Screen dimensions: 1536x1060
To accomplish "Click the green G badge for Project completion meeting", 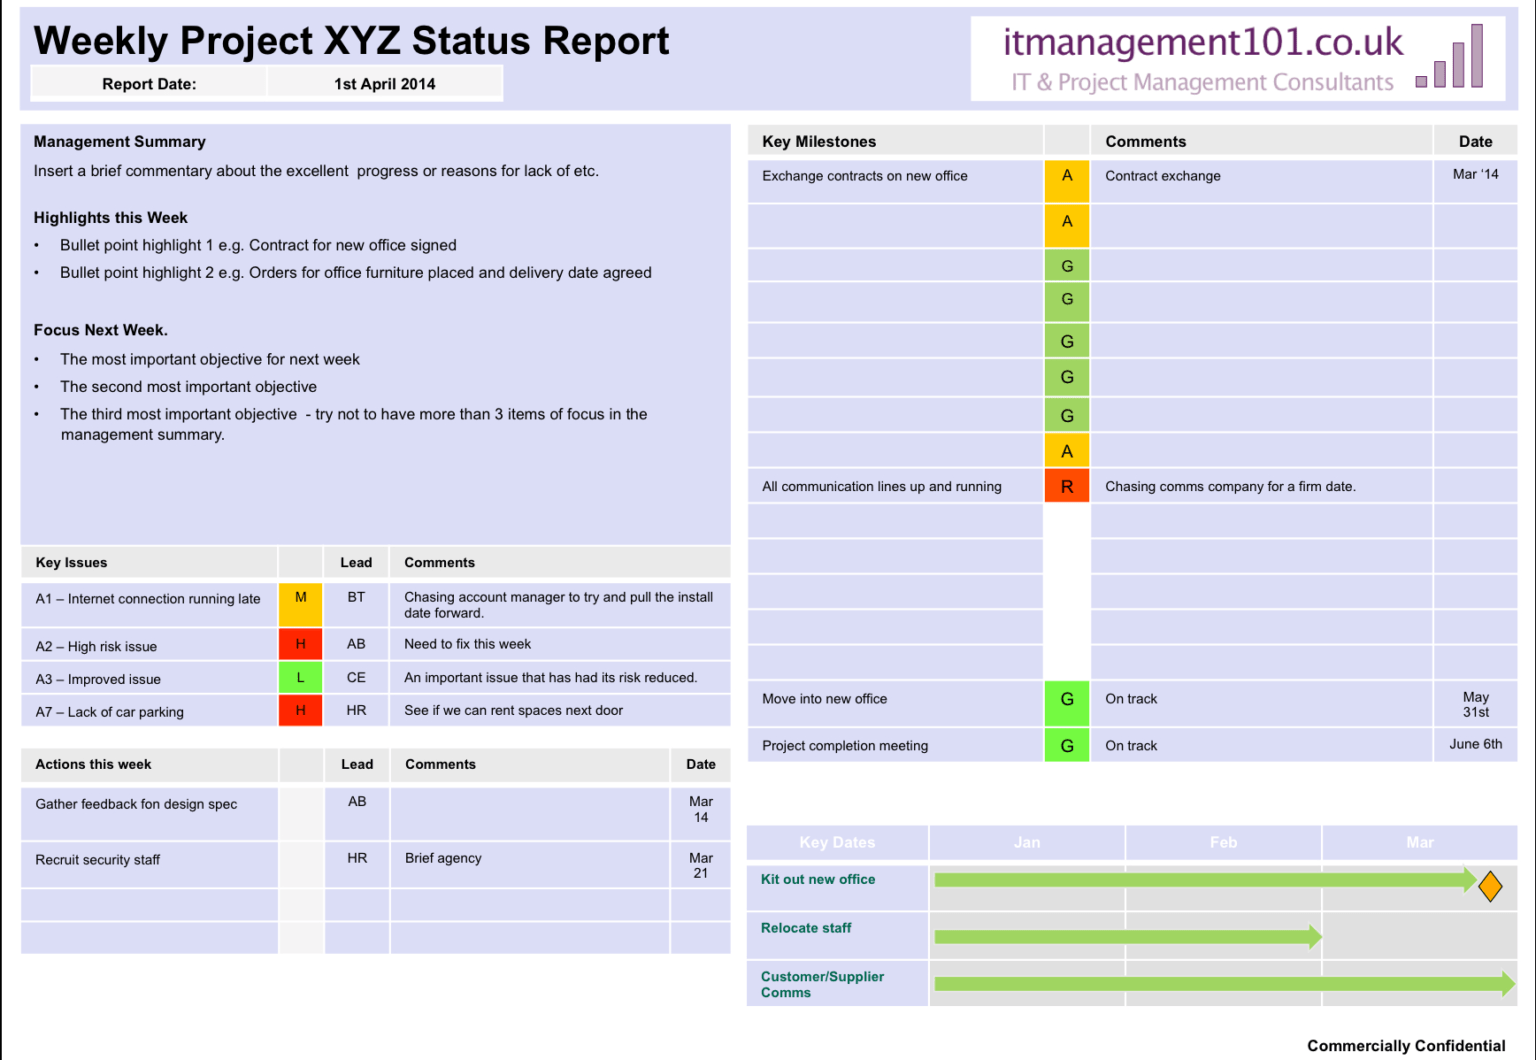I will click(1066, 745).
